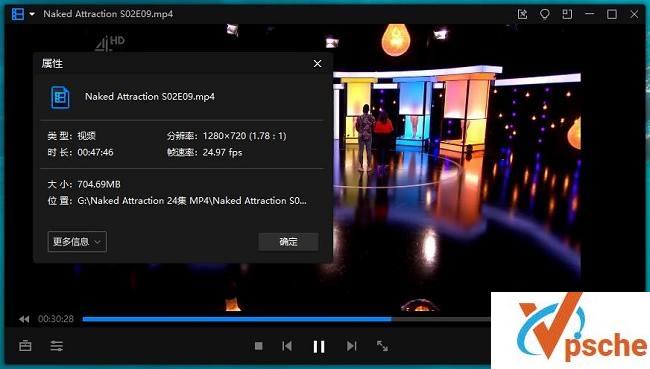The width and height of the screenshot is (650, 369).
Task: Open the toolbox icon at bottom left
Action: 25,345
